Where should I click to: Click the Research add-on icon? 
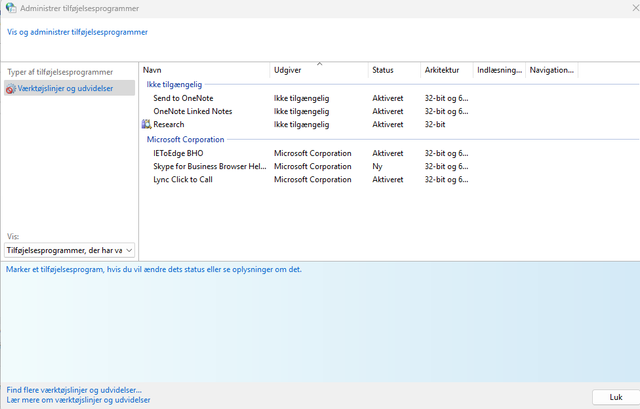pos(146,124)
